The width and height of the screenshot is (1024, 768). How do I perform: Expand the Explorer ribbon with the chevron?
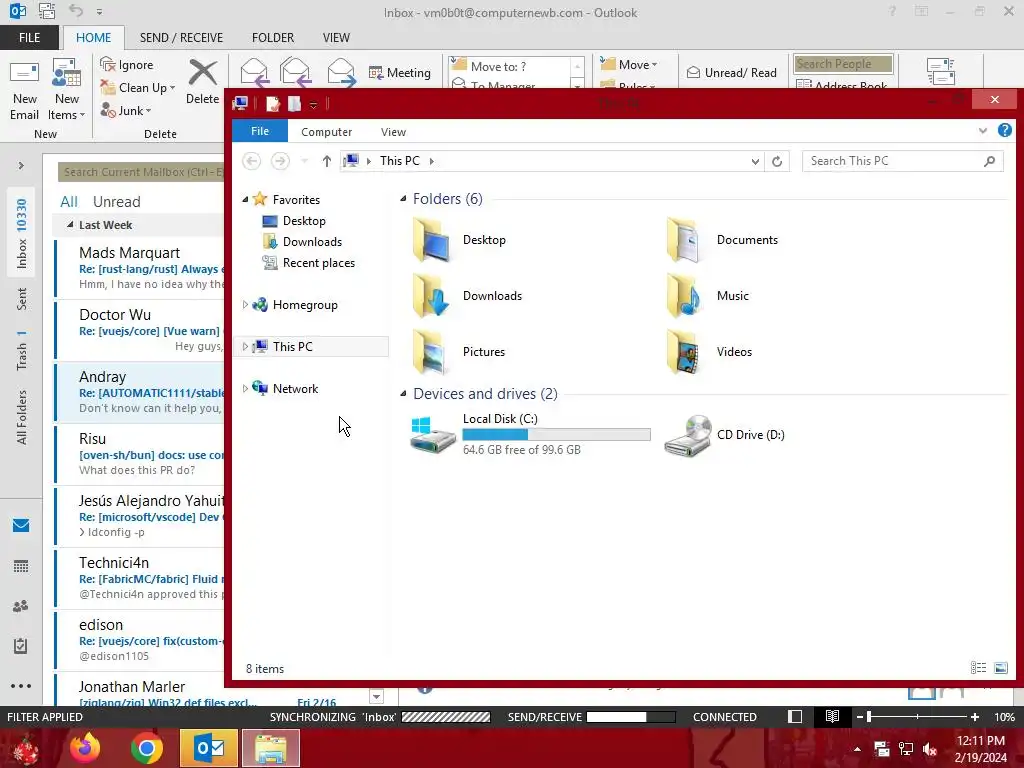pyautogui.click(x=983, y=131)
